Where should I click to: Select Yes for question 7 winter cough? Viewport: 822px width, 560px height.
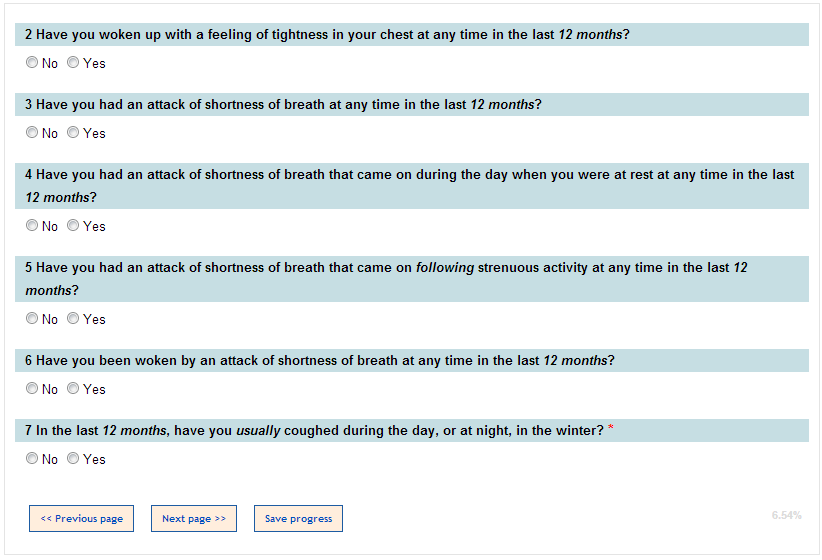point(73,459)
